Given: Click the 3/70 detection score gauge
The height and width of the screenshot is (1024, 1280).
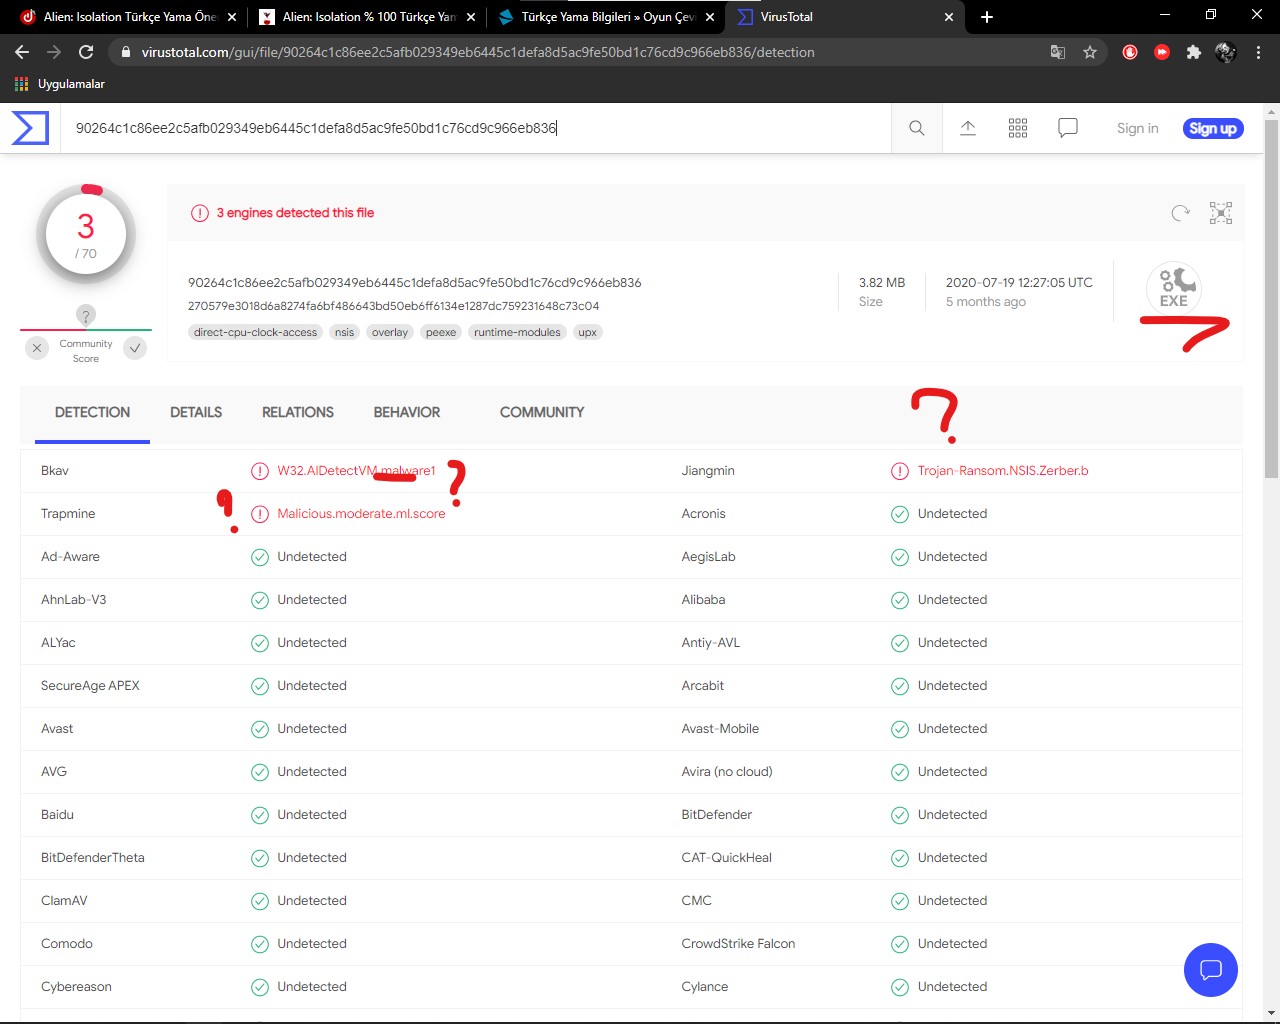Looking at the screenshot, I should (x=86, y=235).
